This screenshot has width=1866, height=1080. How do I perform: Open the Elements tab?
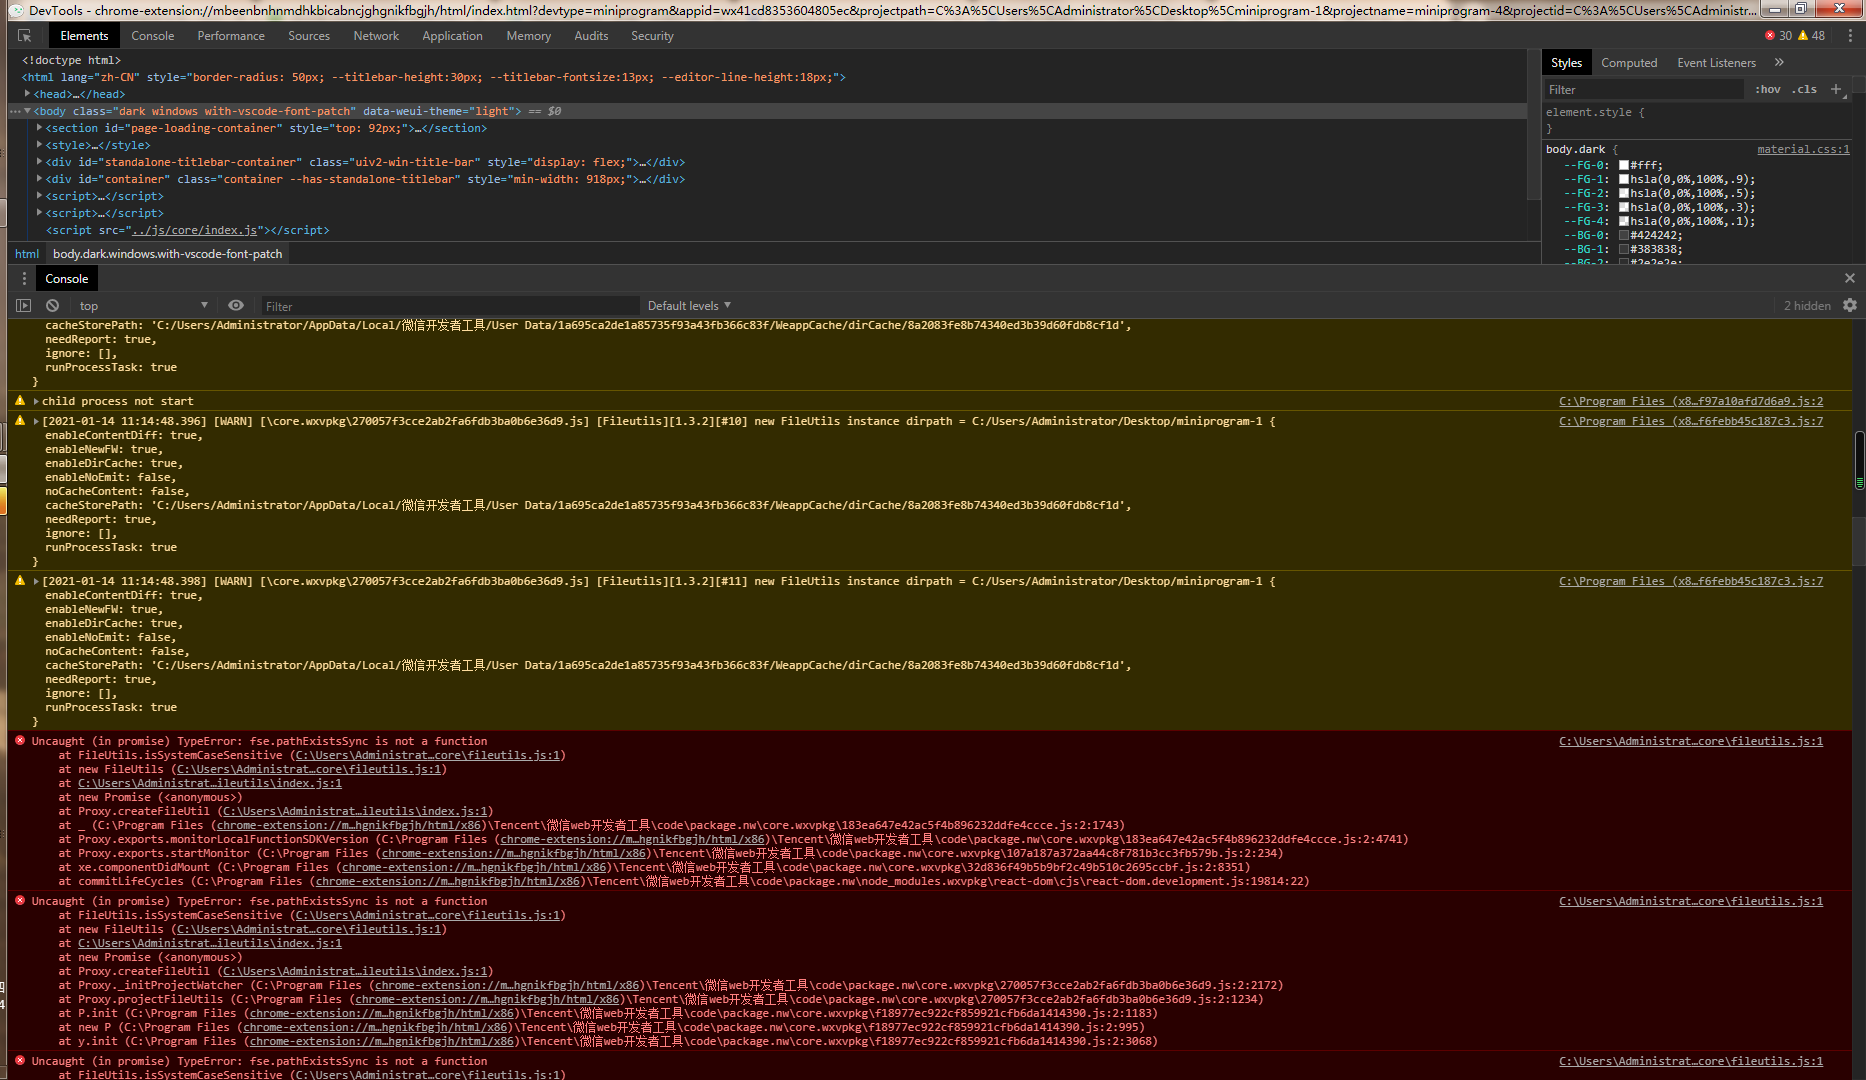[x=84, y=36]
